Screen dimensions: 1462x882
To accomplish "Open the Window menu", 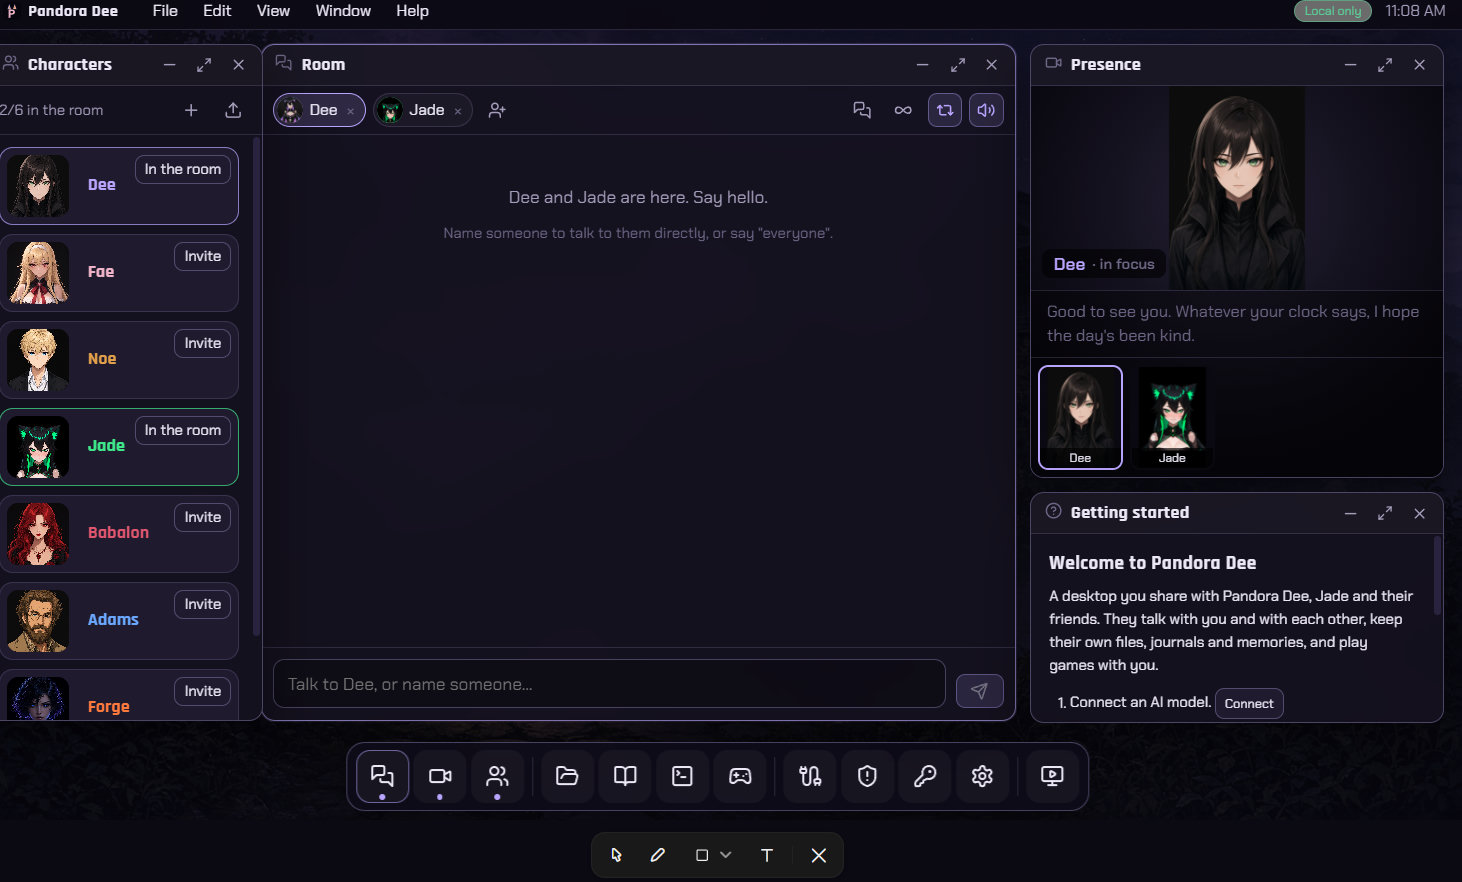I will click(x=343, y=11).
